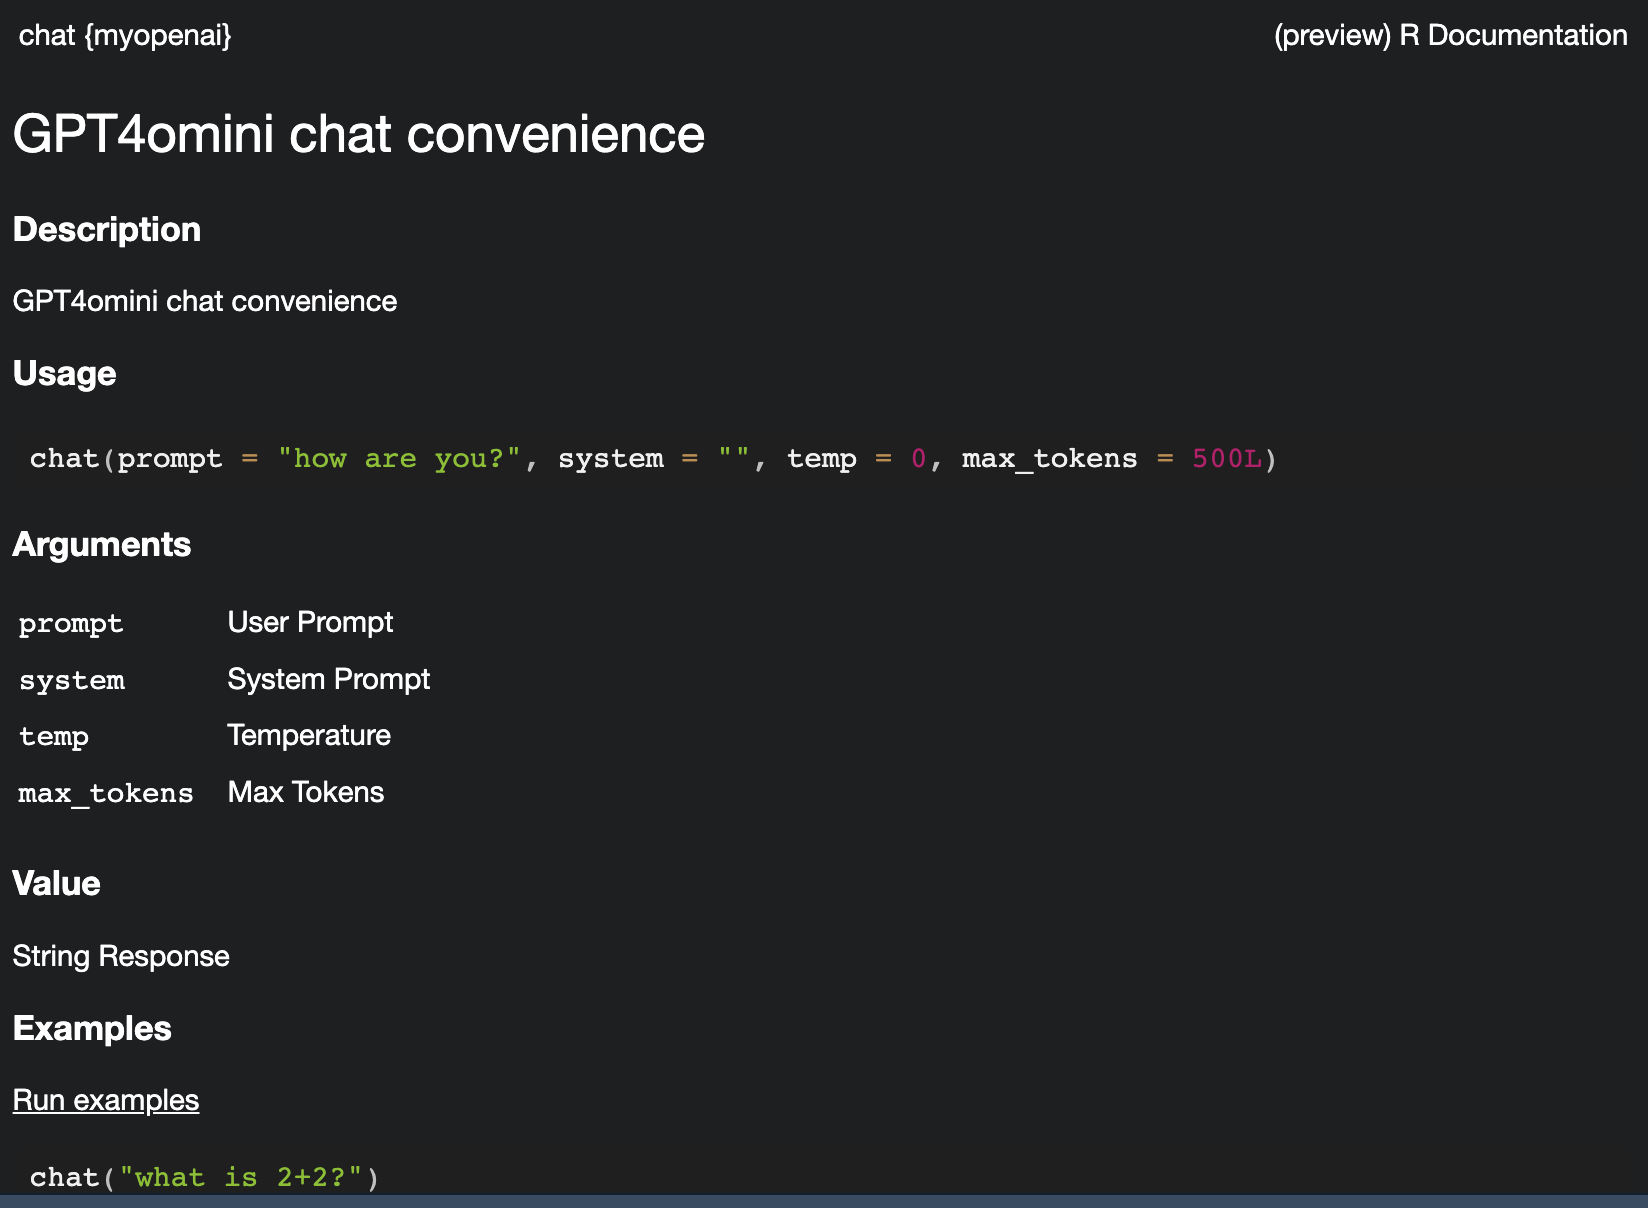Click the Value section heading
The image size is (1648, 1208).
click(56, 883)
